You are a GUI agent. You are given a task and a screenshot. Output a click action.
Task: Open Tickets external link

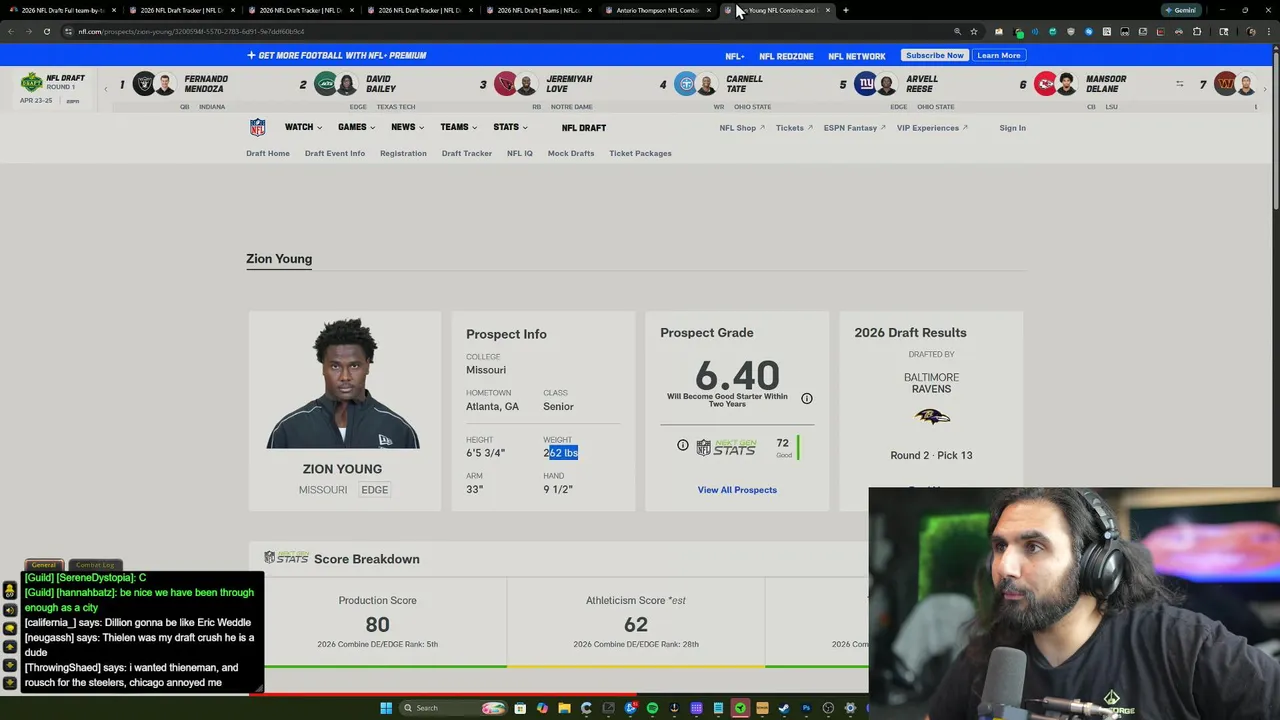coord(794,127)
